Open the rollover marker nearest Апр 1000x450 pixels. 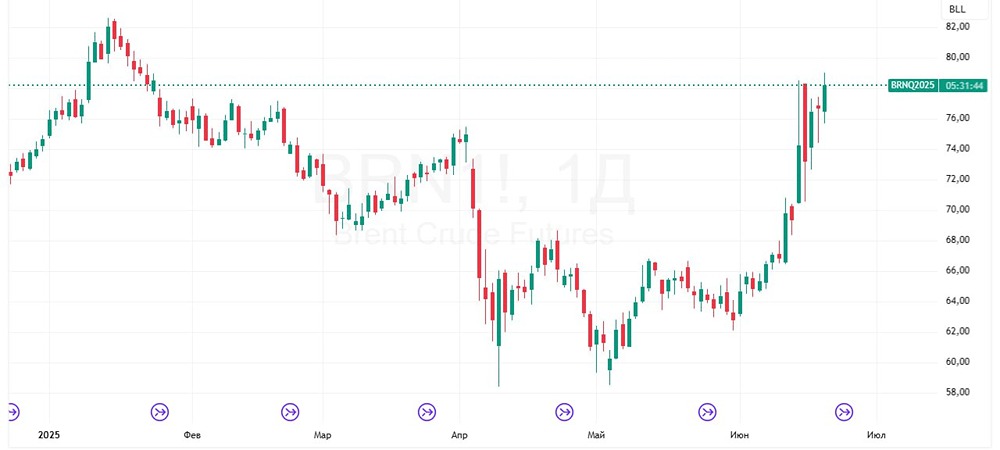(427, 411)
